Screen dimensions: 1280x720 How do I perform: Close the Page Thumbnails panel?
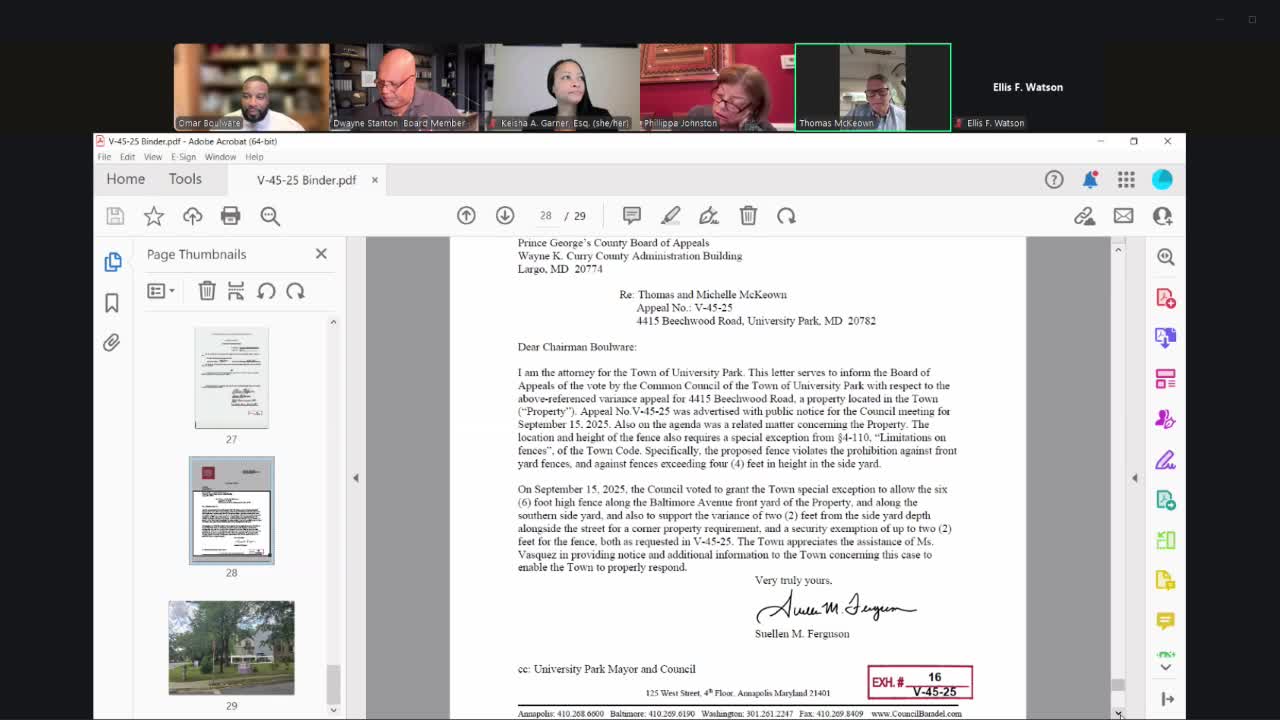(321, 254)
